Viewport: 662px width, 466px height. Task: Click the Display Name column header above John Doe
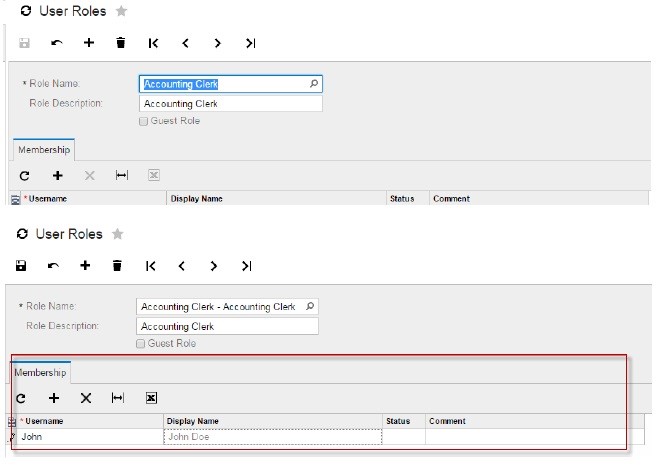click(x=194, y=421)
